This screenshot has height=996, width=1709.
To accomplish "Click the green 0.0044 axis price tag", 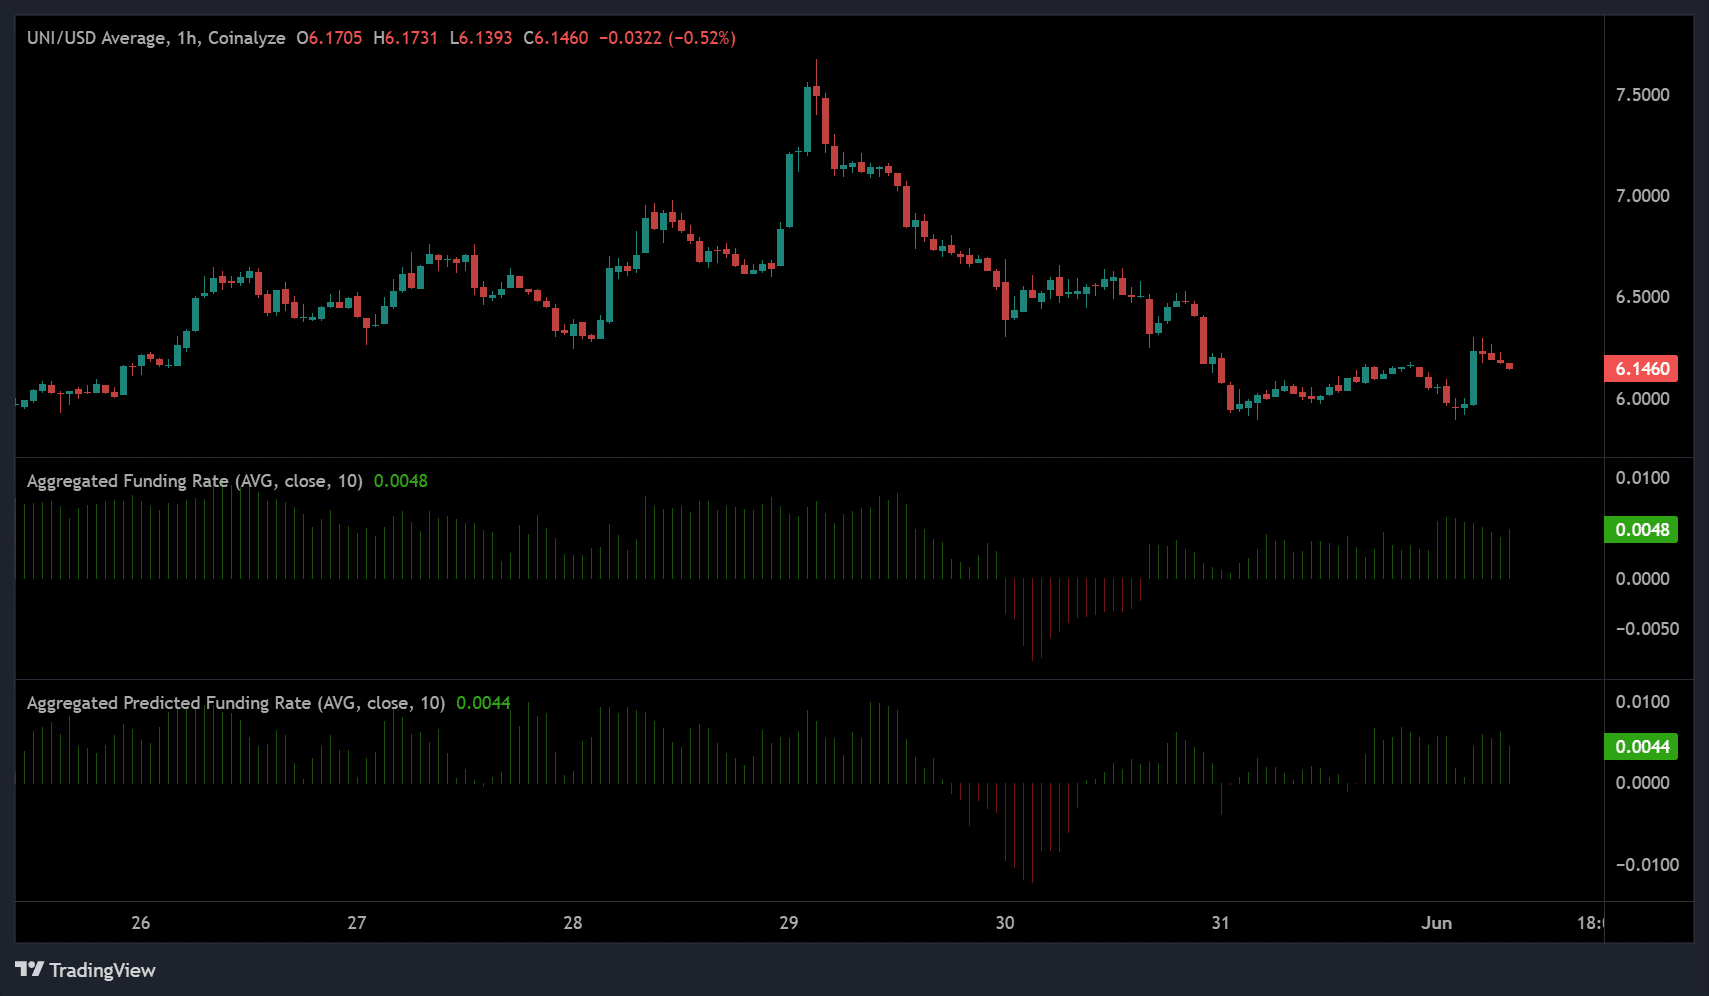I will click(x=1641, y=747).
